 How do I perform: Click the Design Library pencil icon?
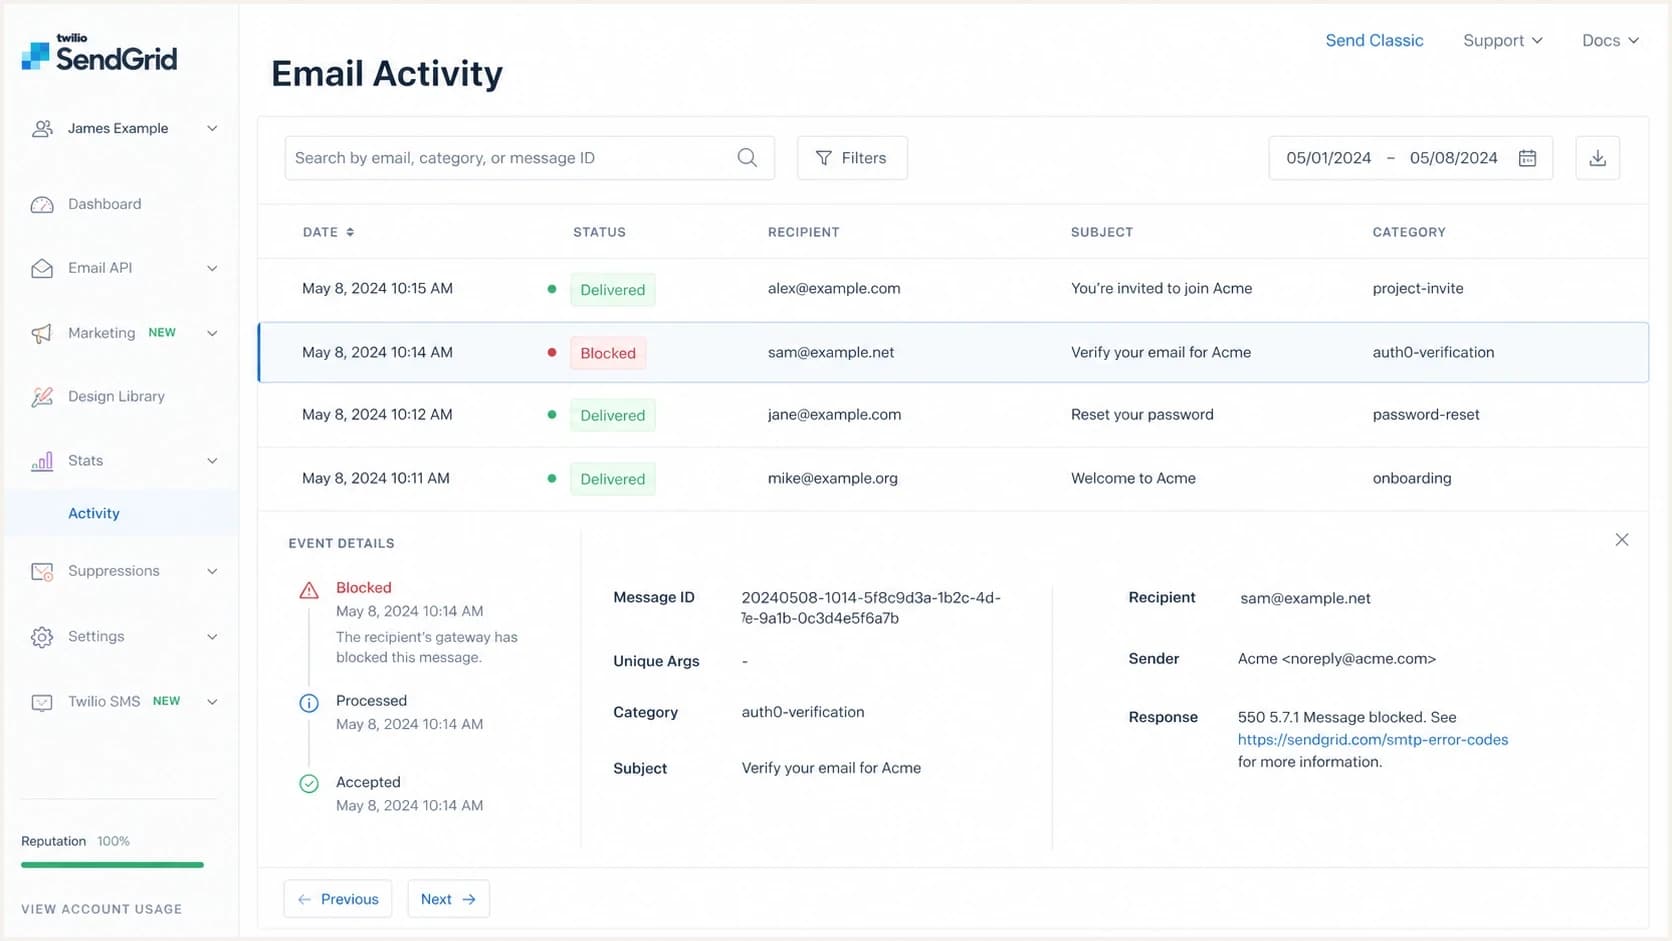(42, 397)
